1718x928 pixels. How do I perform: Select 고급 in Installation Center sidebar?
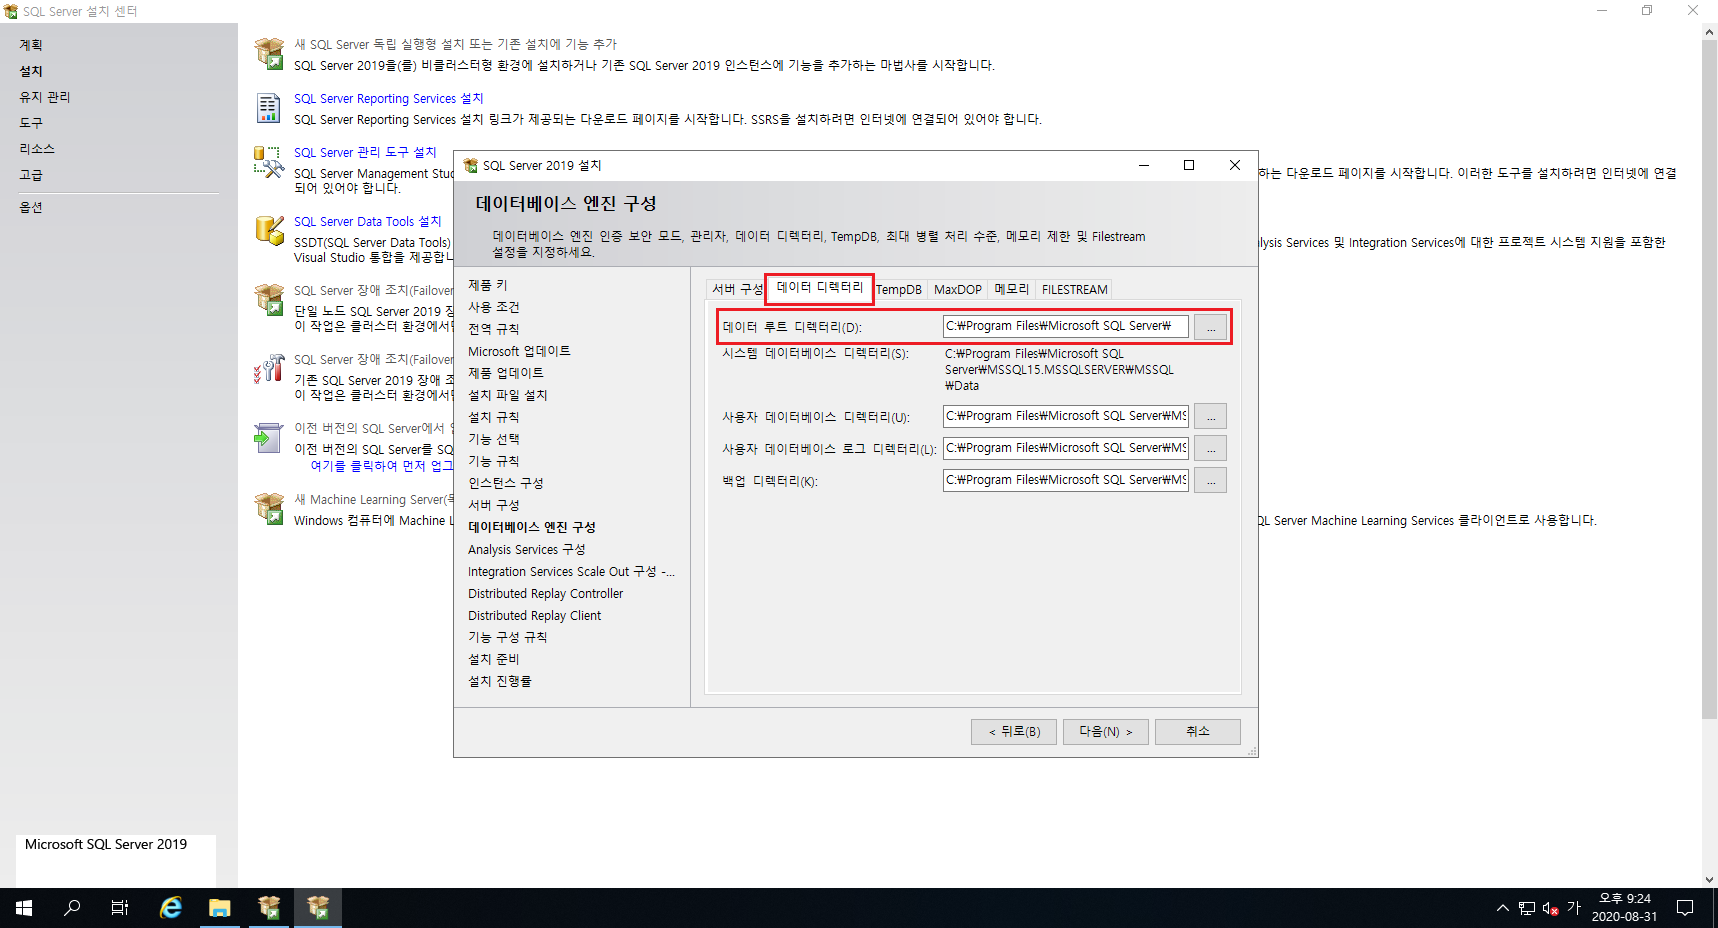coord(31,175)
